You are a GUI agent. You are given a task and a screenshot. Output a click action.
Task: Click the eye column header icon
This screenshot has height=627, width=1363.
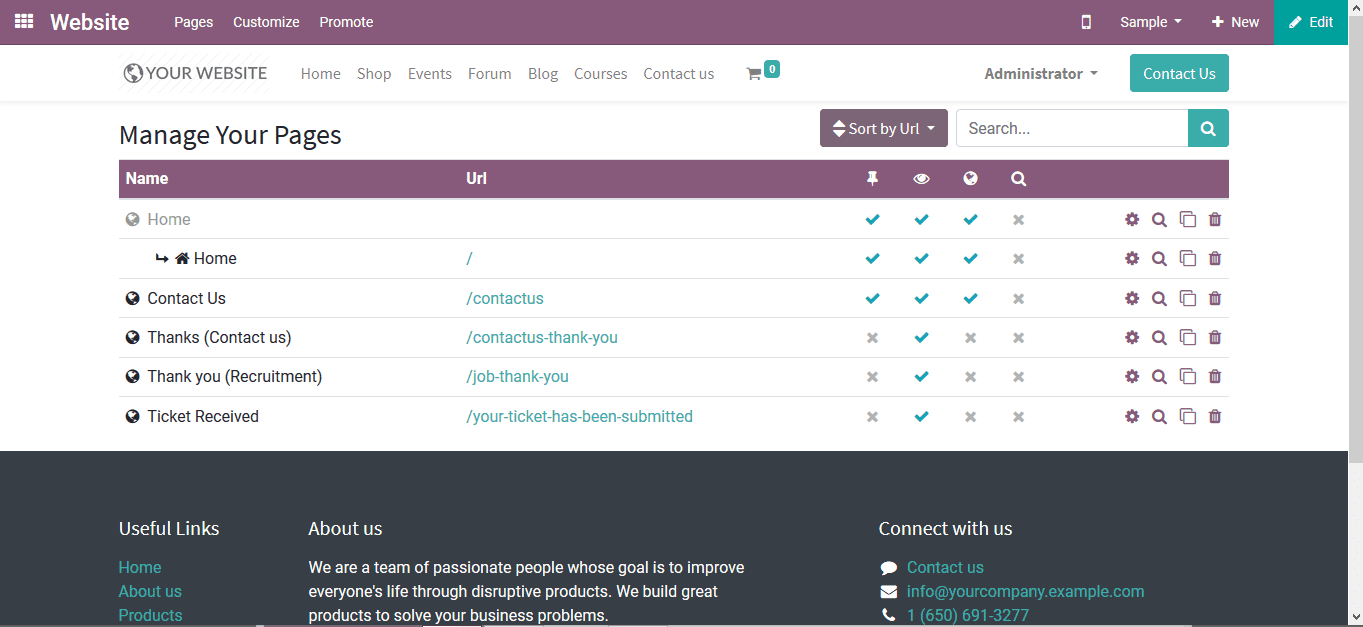pyautogui.click(x=921, y=178)
